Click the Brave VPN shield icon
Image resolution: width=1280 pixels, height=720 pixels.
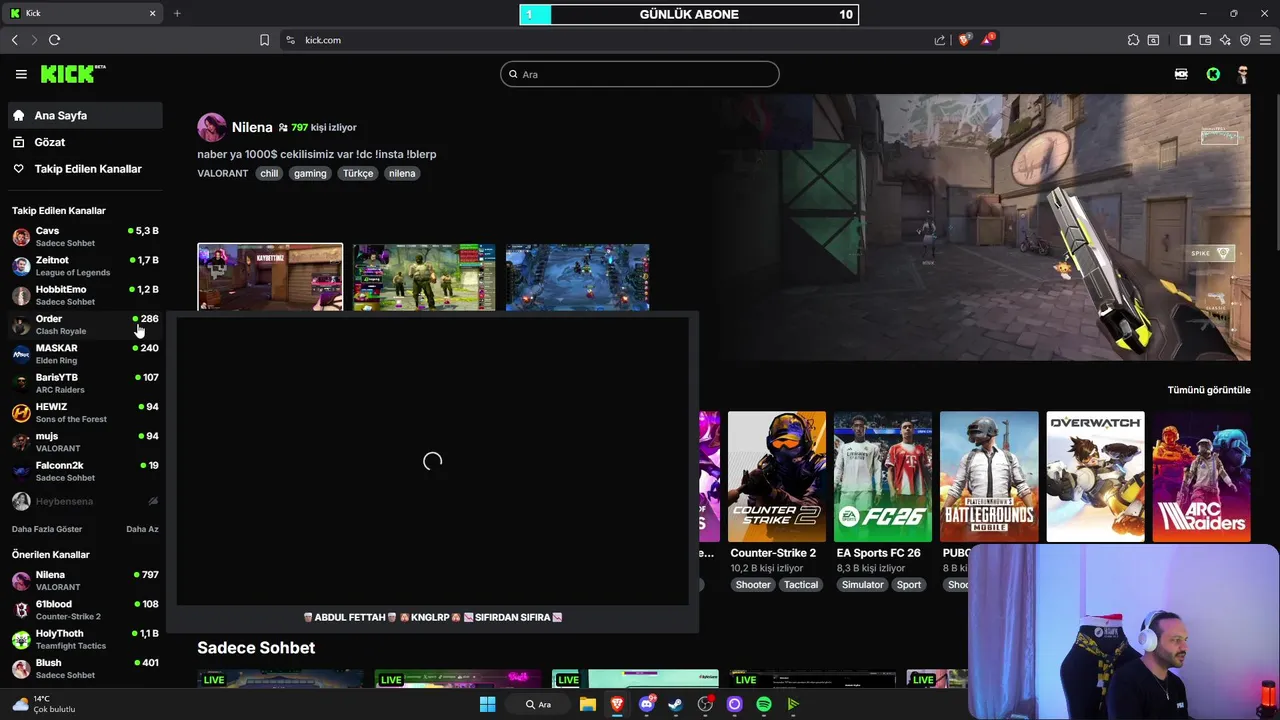1245,40
